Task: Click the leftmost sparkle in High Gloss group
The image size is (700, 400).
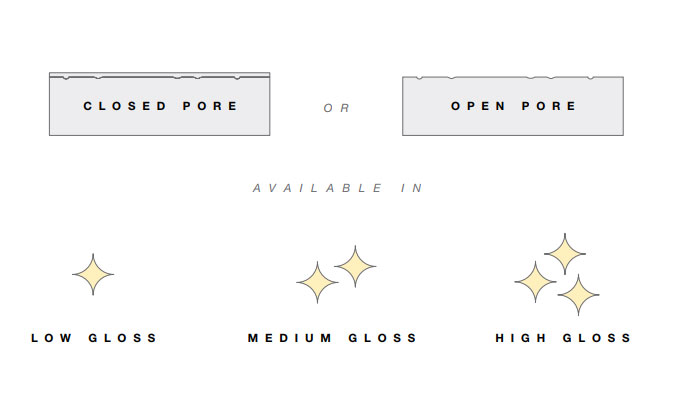Action: coord(535,282)
